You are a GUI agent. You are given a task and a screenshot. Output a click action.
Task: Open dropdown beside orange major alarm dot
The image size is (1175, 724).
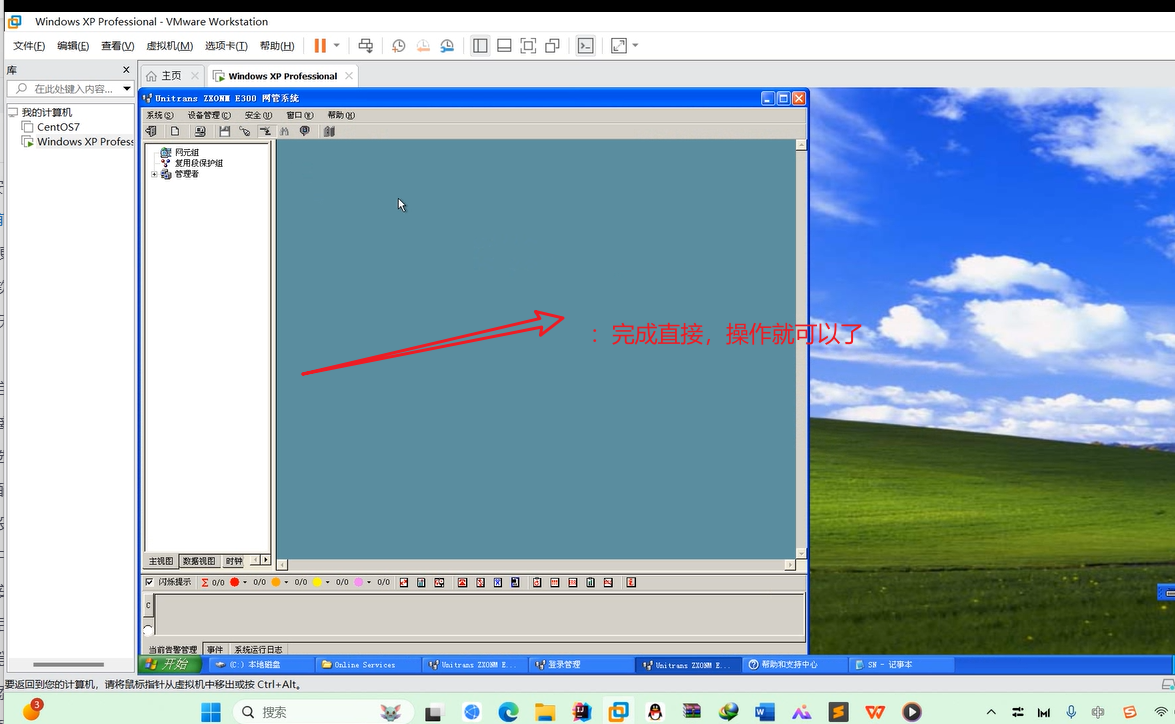pos(286,582)
